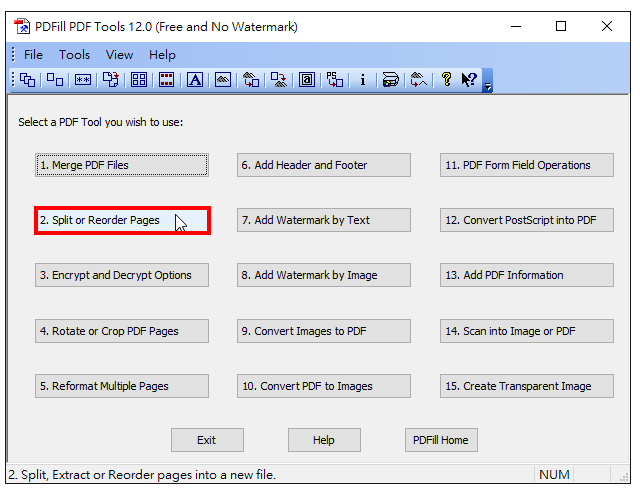Open the View menu
Screen dimensions: 640x491
pyautogui.click(x=119, y=55)
